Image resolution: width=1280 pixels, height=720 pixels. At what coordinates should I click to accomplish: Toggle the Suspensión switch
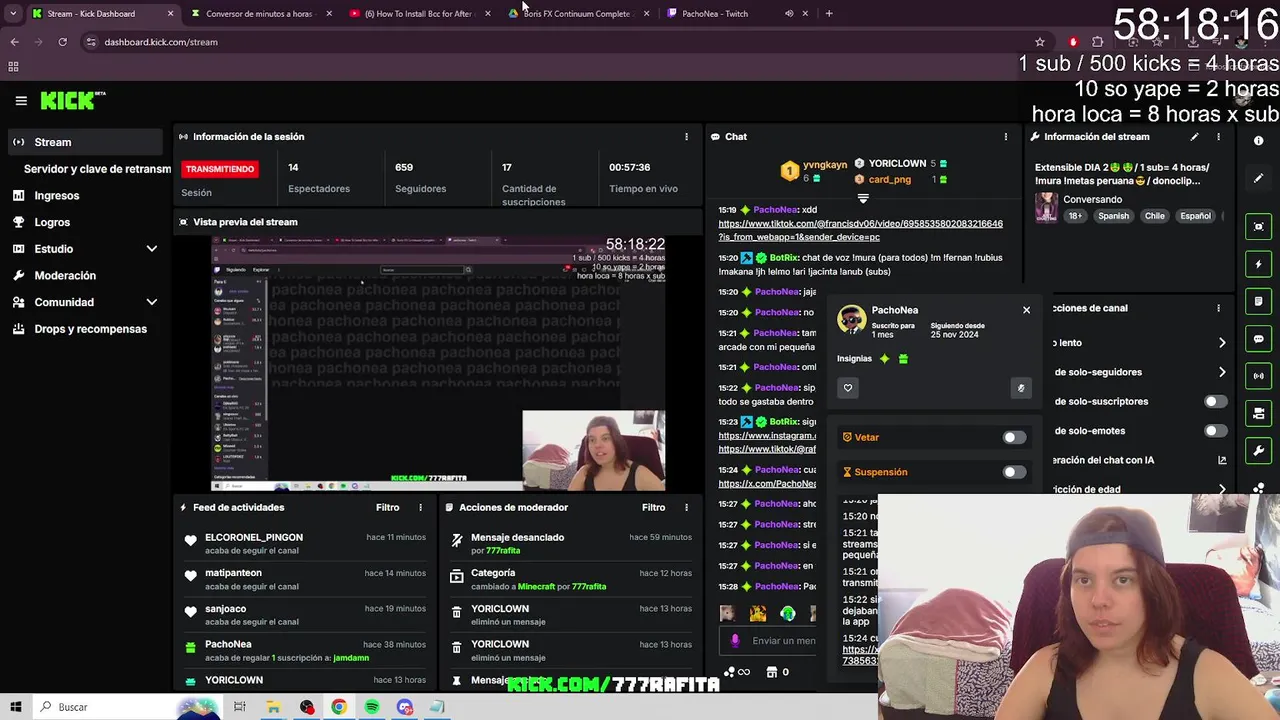(1013, 472)
